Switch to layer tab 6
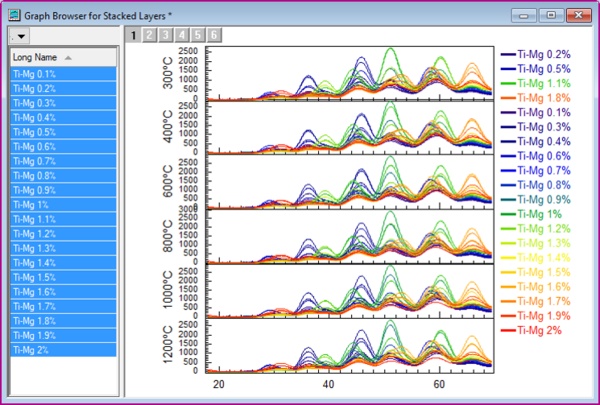This screenshot has width=600, height=405. tap(214, 35)
